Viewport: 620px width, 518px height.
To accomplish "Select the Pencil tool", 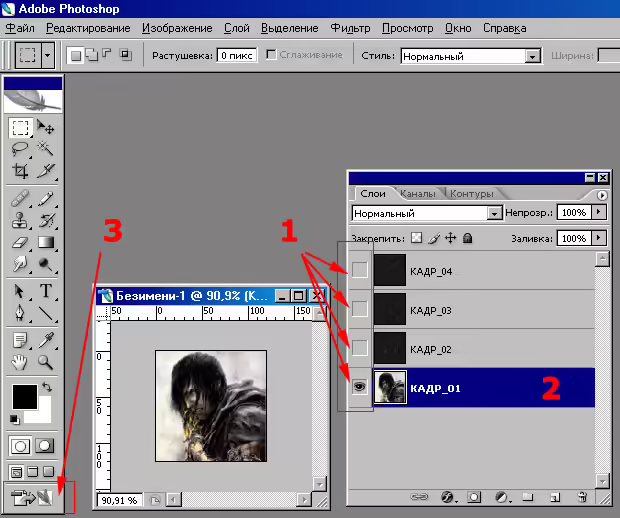I will [x=45, y=199].
